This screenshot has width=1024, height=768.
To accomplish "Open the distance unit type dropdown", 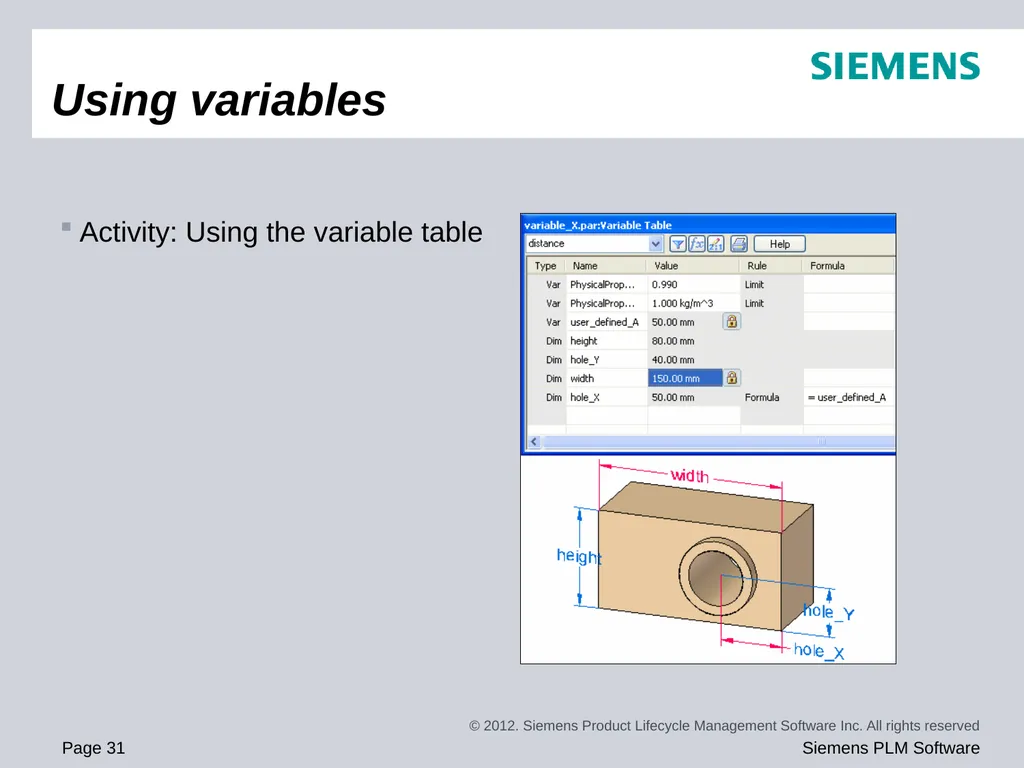I will tap(655, 244).
